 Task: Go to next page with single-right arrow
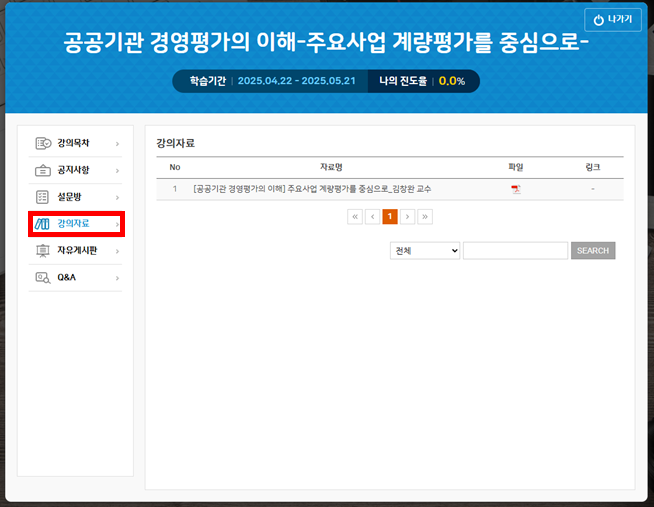(407, 216)
